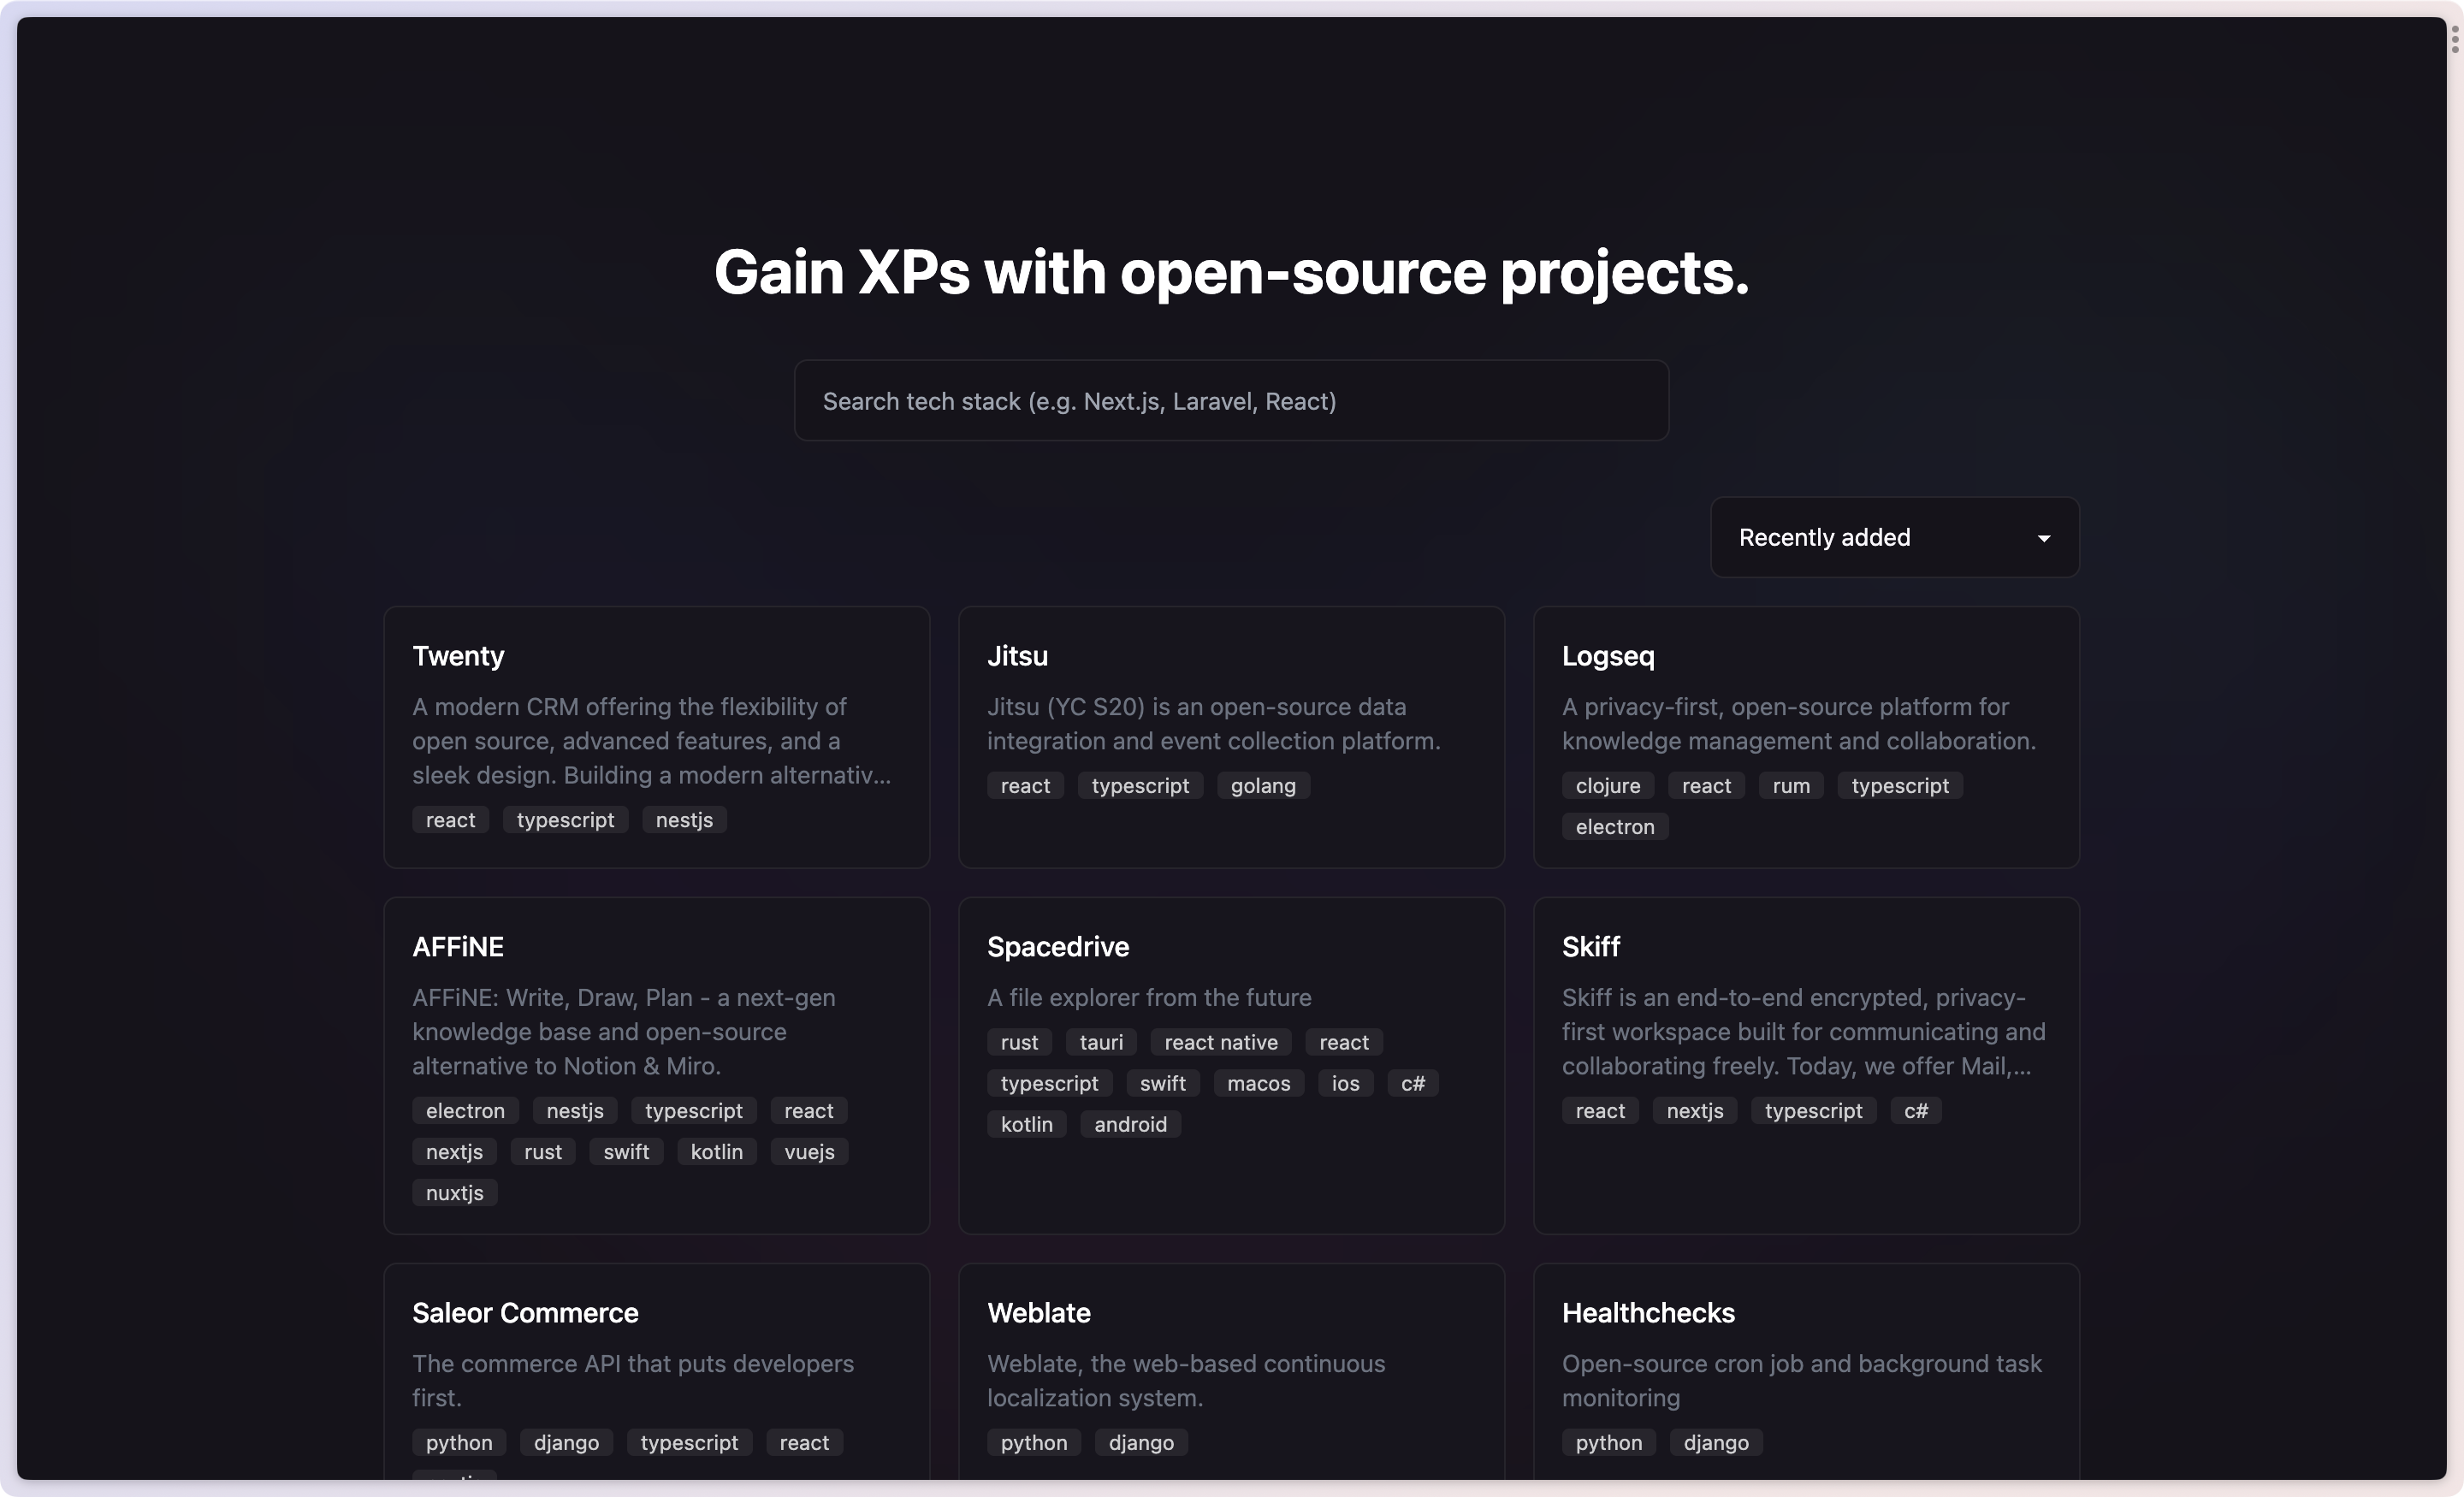Click the c# tag on Spacedrive card

(1413, 1083)
